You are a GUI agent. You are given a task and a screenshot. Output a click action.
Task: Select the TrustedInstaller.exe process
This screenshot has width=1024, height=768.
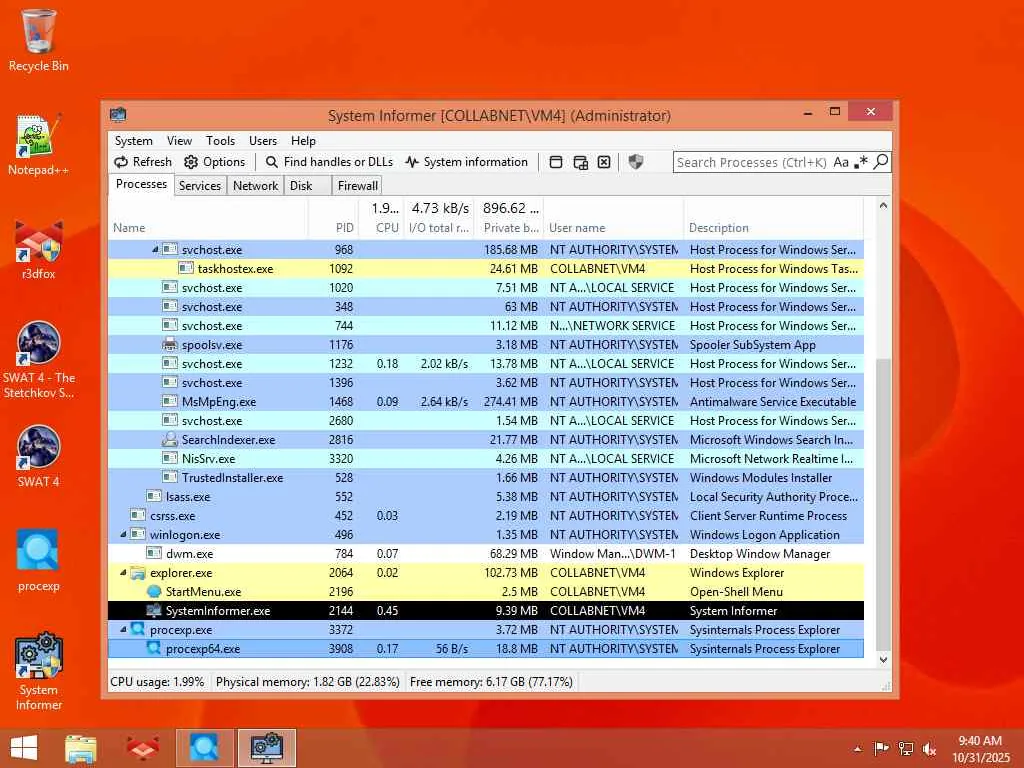point(486,477)
